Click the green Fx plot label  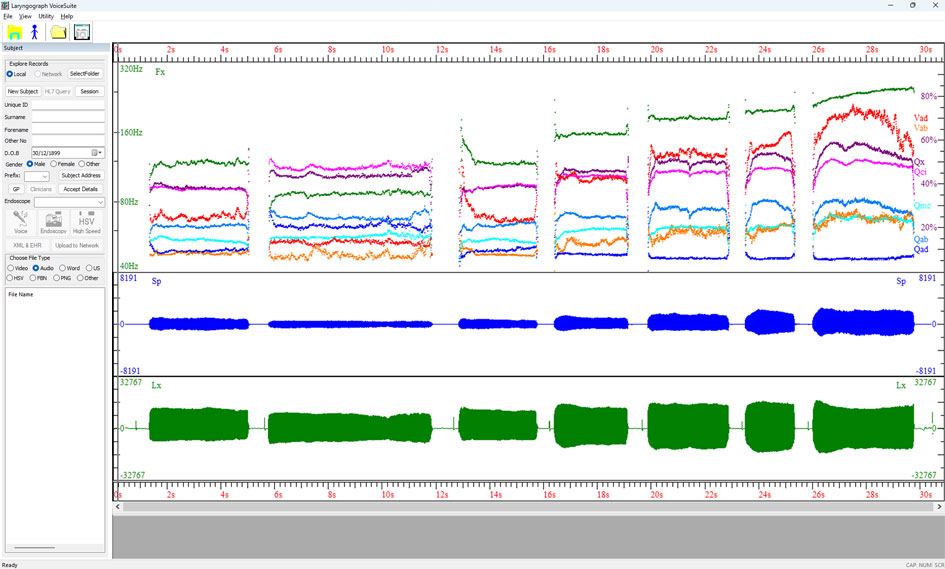tap(160, 72)
